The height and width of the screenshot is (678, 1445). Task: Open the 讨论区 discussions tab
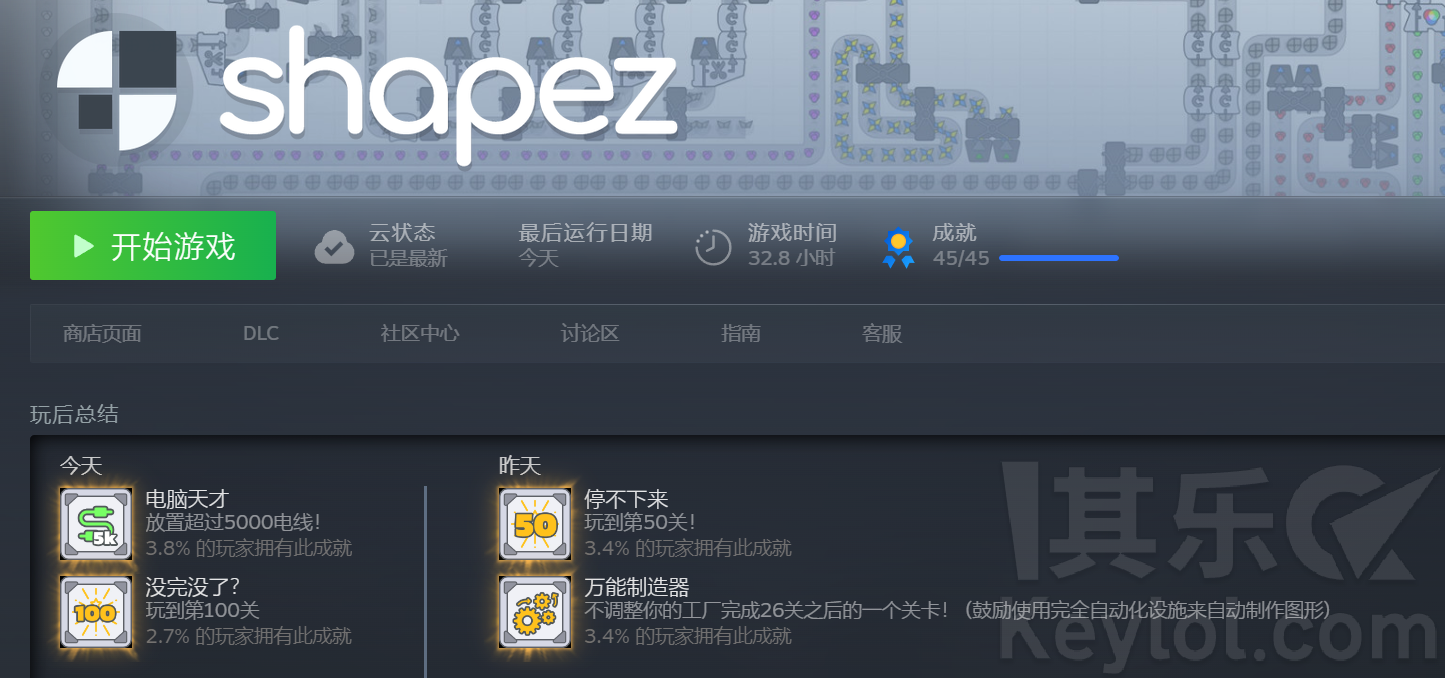coord(590,334)
